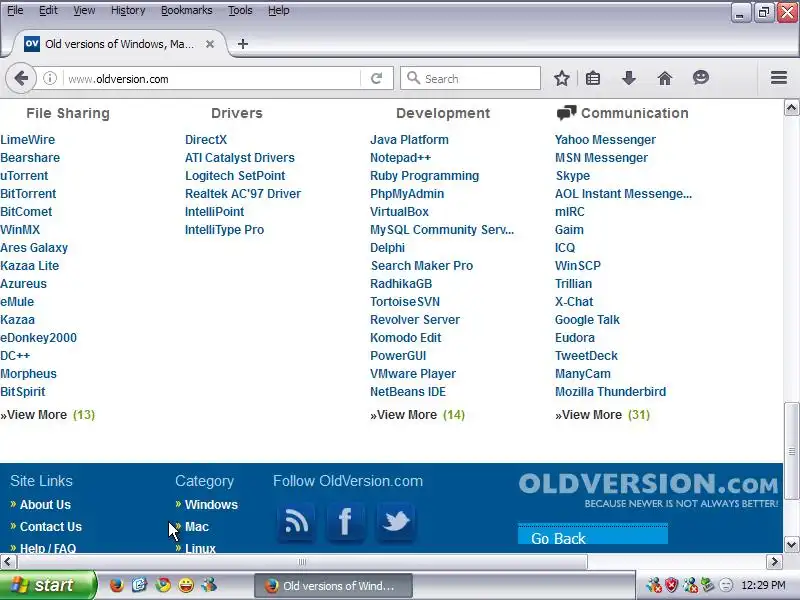Open the Contact Us footer link
Viewport: 800px width, 600px height.
51,527
